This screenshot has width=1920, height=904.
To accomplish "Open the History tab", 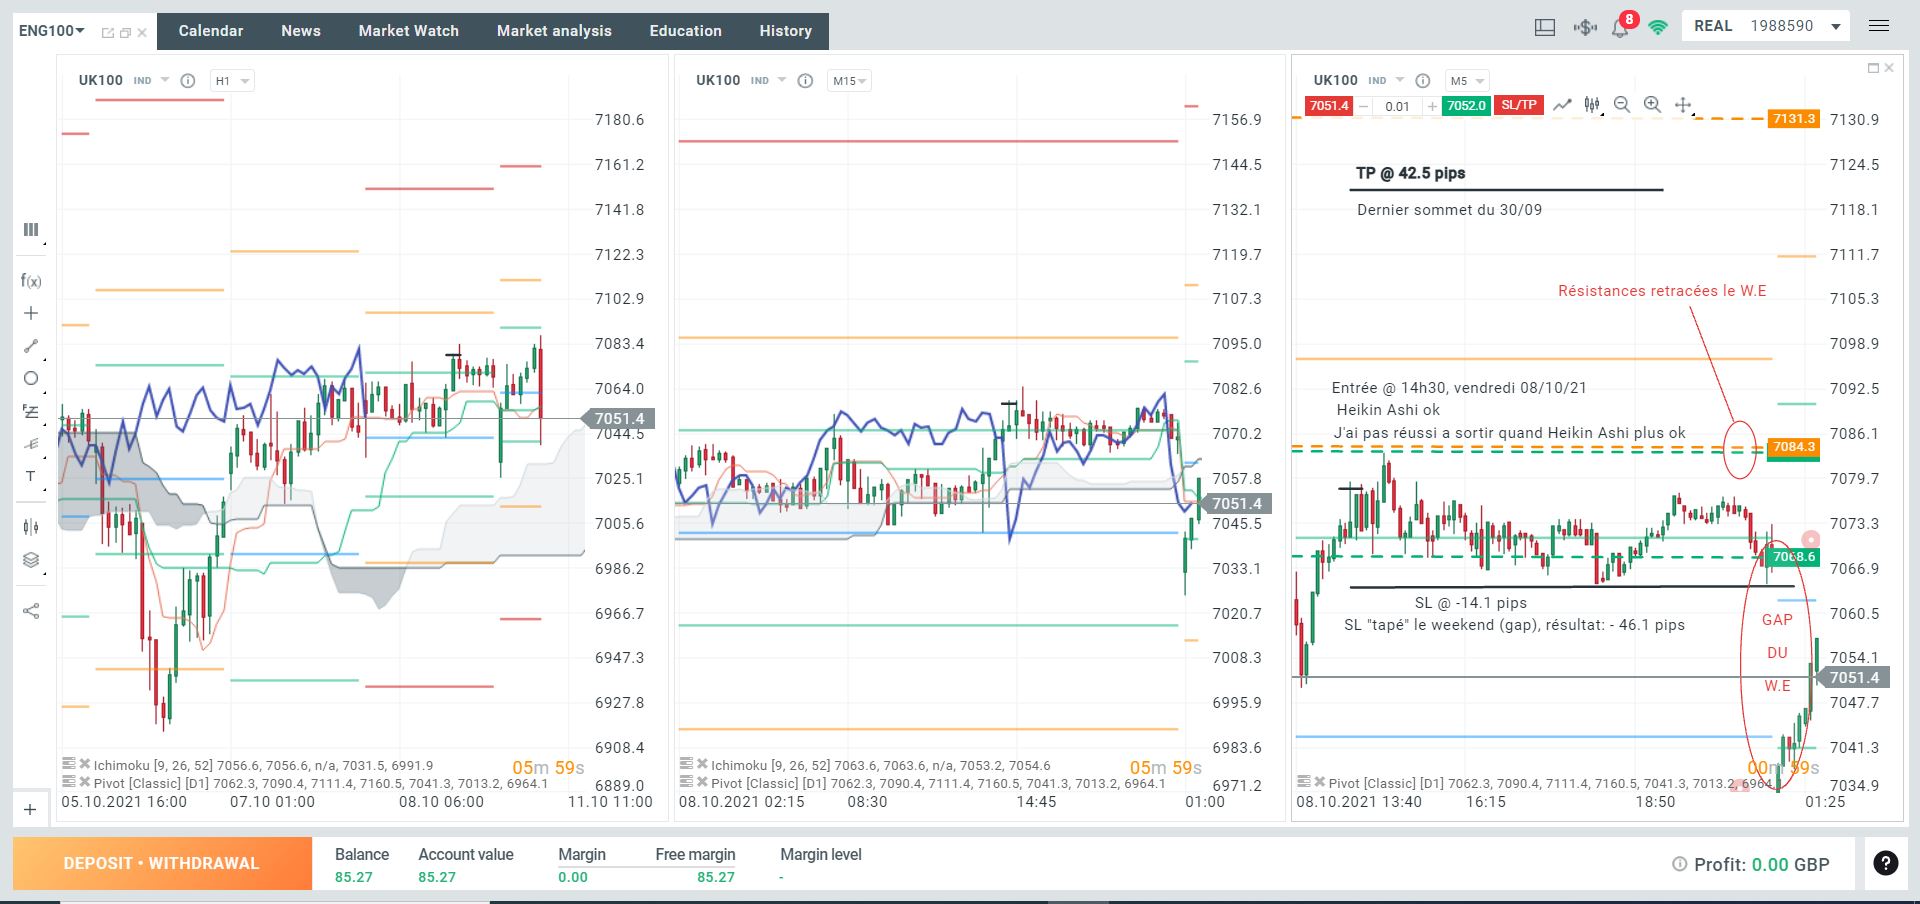I will 786,31.
